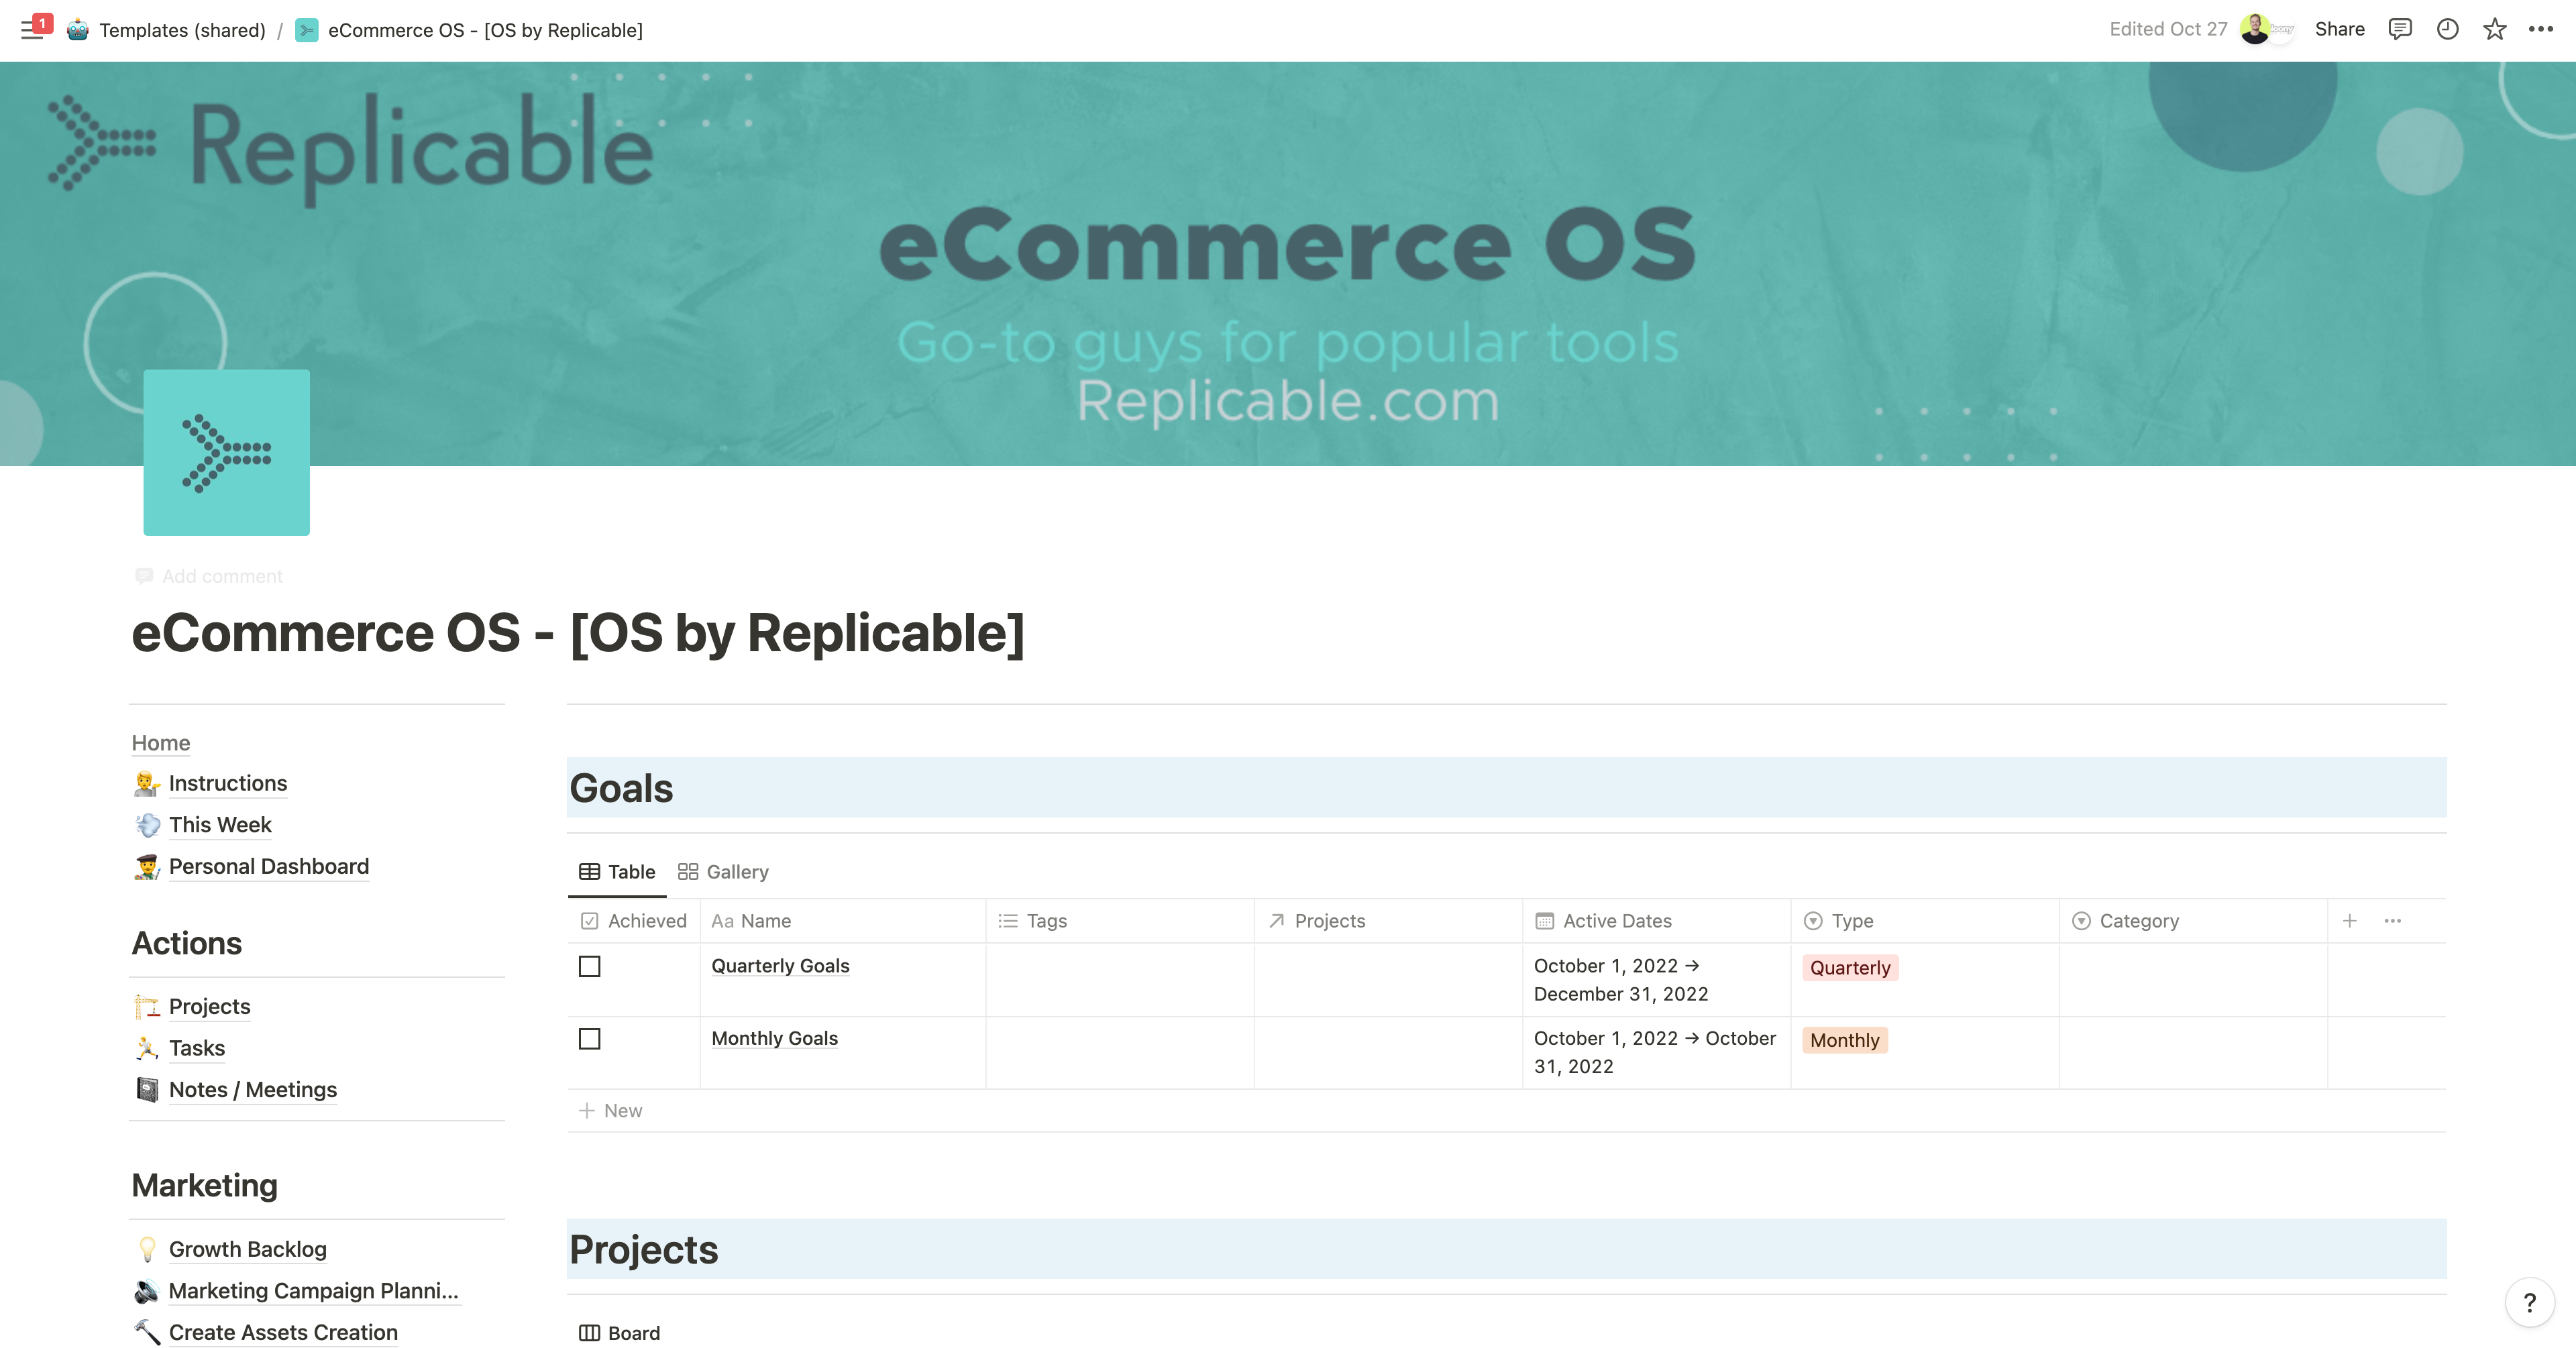This screenshot has width=2576, height=1348.
Task: Favorite this page with star icon
Action: (2494, 29)
